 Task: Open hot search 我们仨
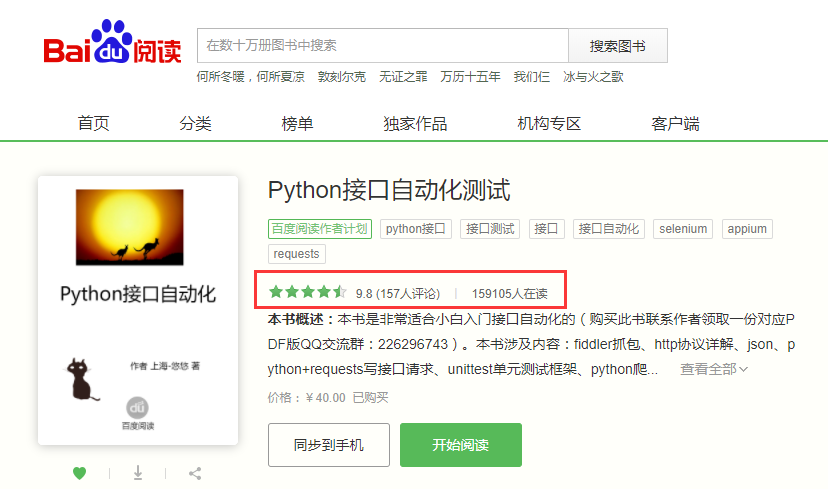click(x=532, y=77)
